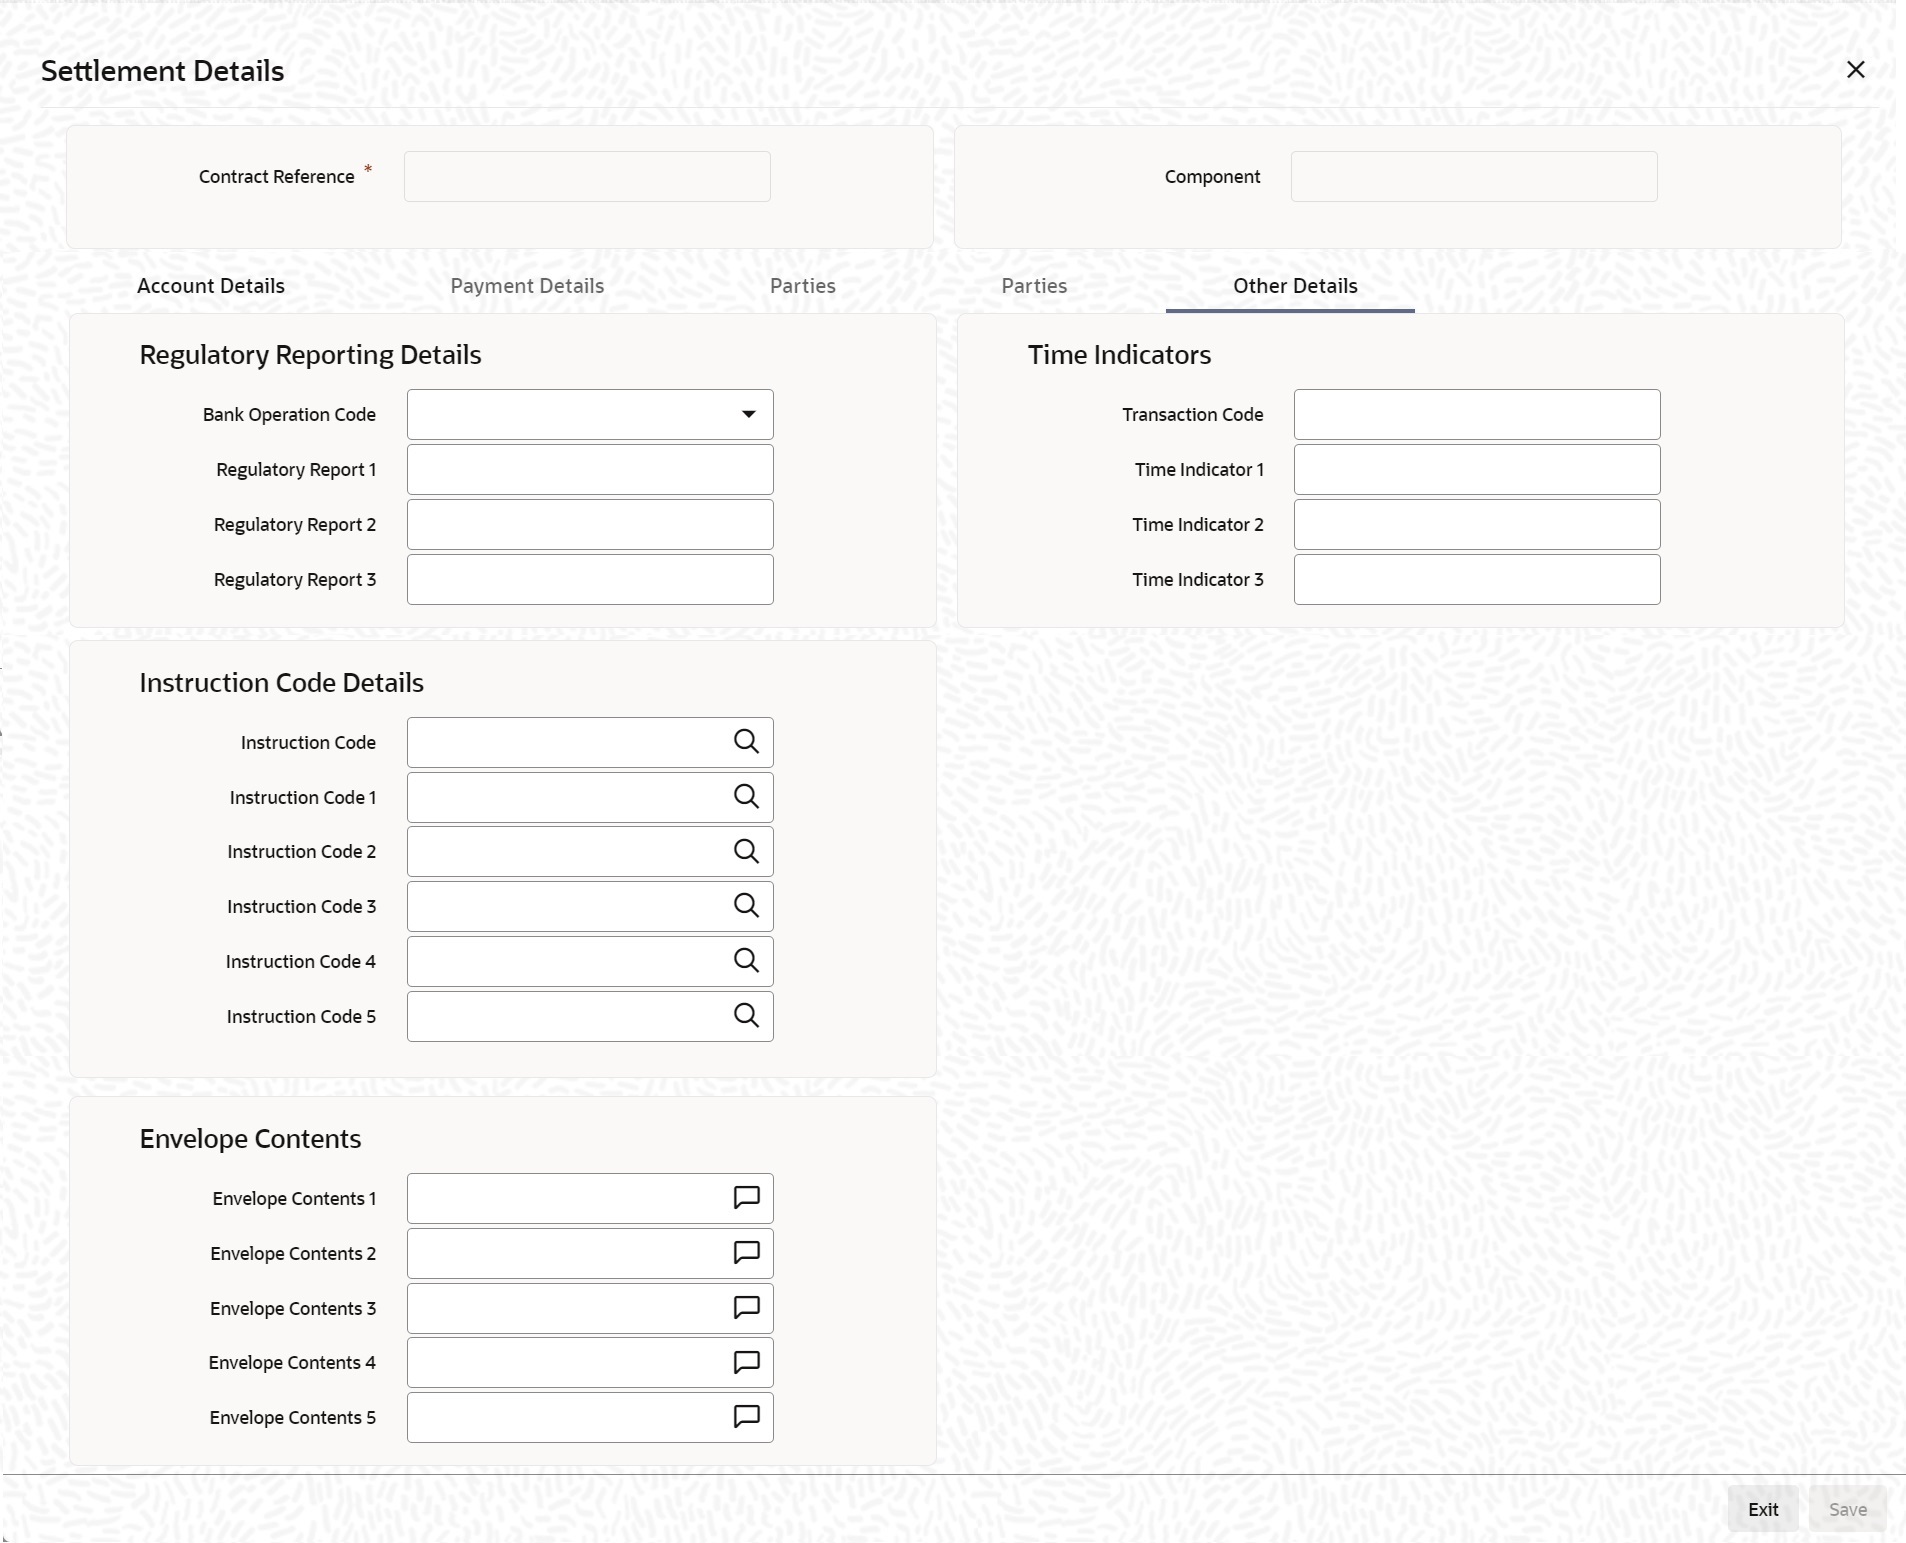
Task: Open the Parties tab next to Other Details
Action: tap(1034, 286)
